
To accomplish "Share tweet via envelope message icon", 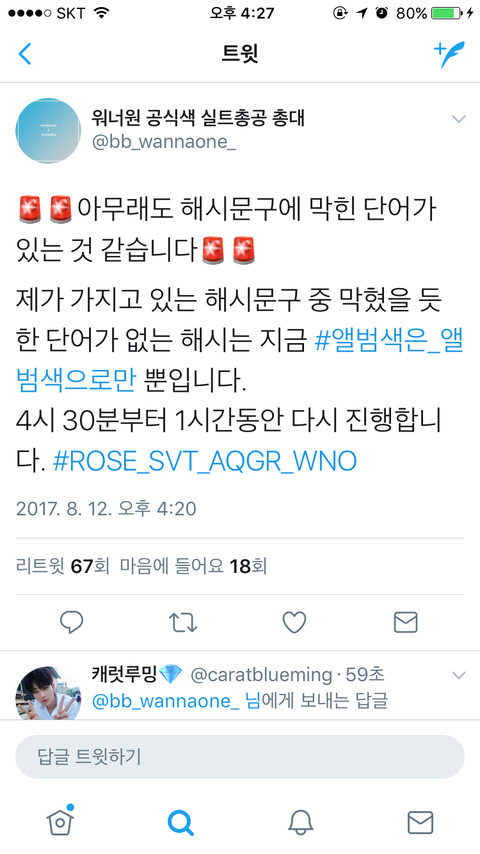I will [x=405, y=622].
